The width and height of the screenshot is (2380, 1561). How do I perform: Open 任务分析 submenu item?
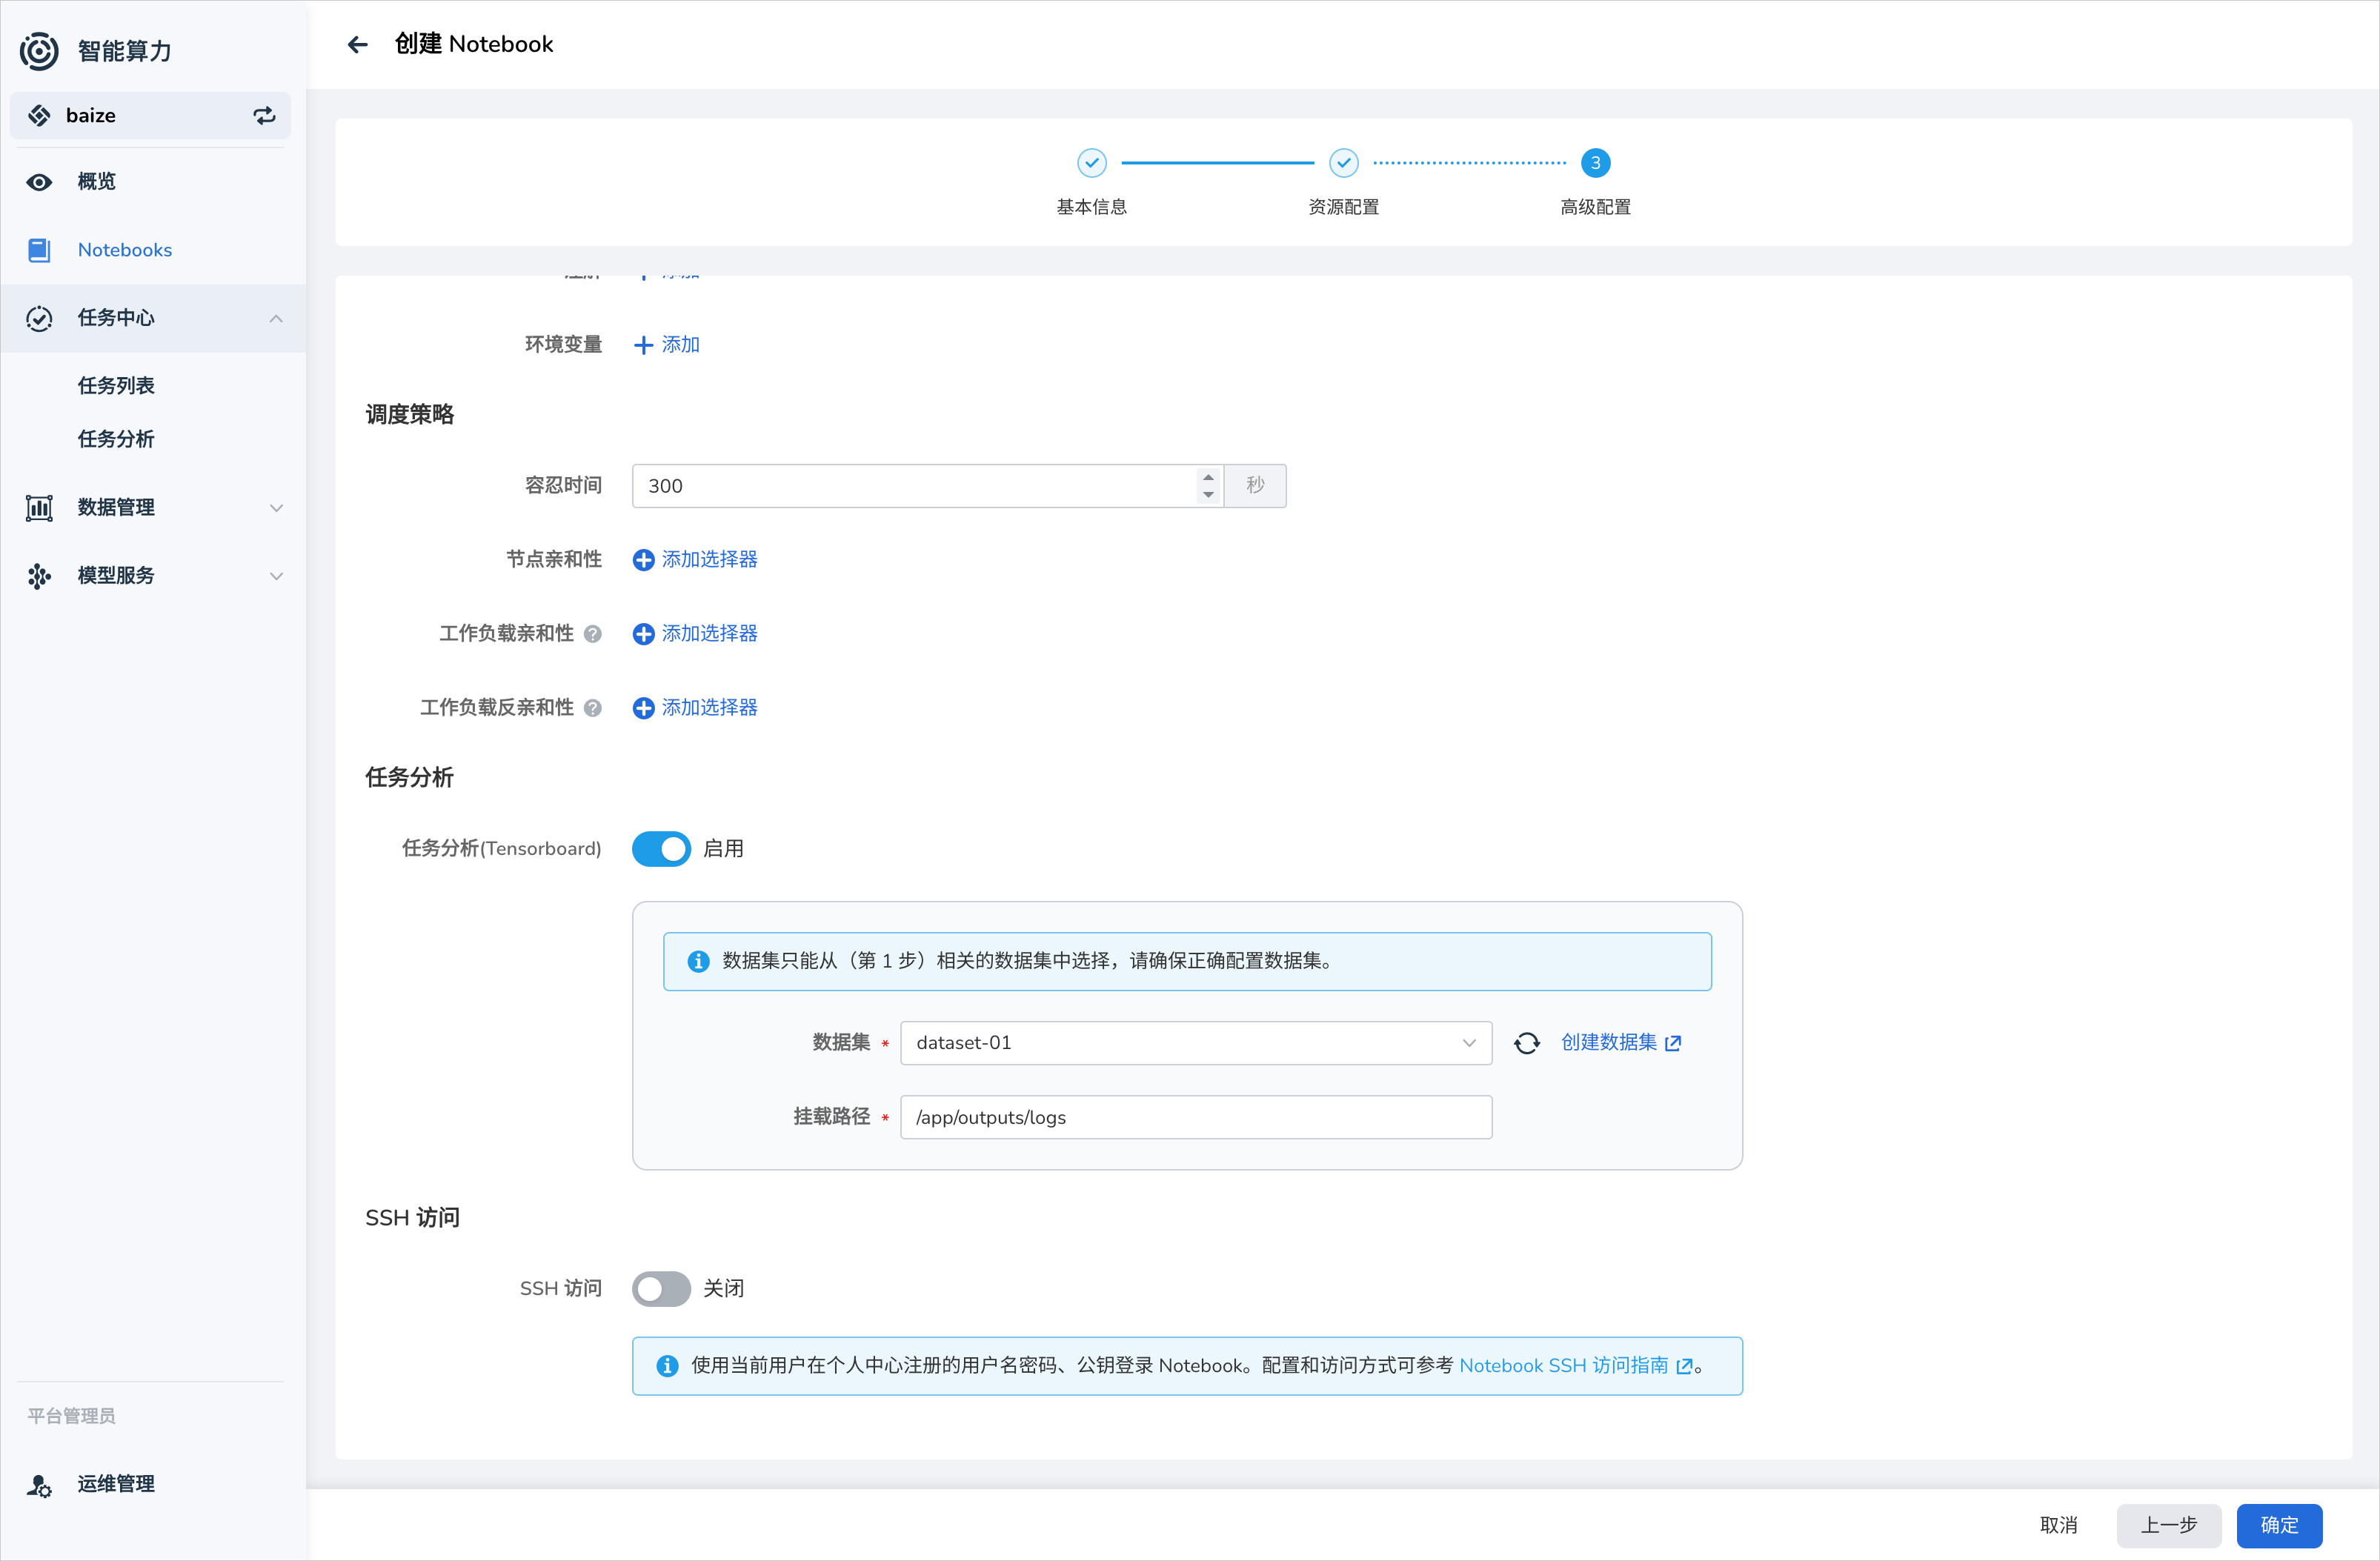116,439
